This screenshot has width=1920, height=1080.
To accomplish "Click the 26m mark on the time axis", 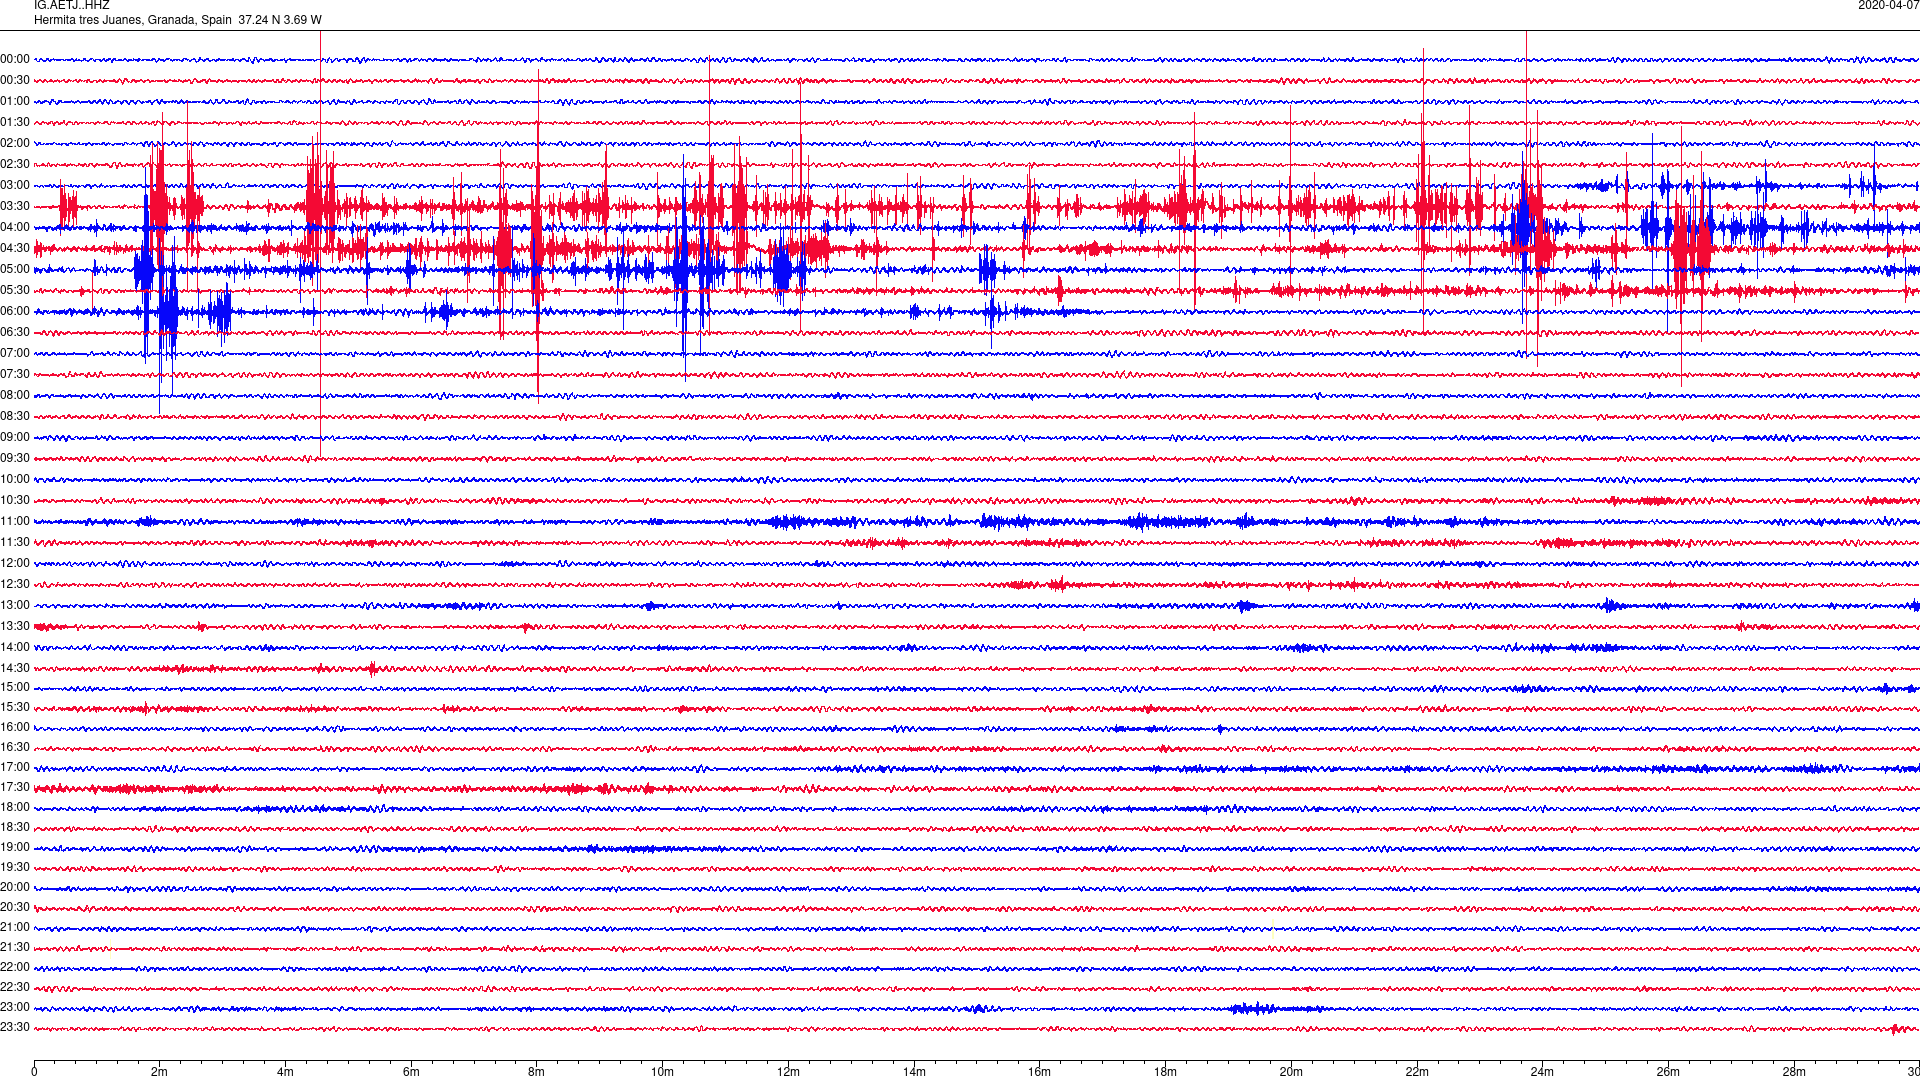I will tap(1668, 1072).
